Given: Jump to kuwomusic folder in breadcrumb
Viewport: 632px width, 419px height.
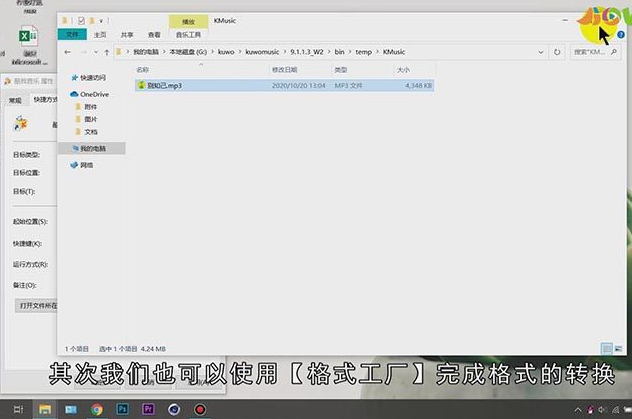Looking at the screenshot, I should (x=262, y=52).
